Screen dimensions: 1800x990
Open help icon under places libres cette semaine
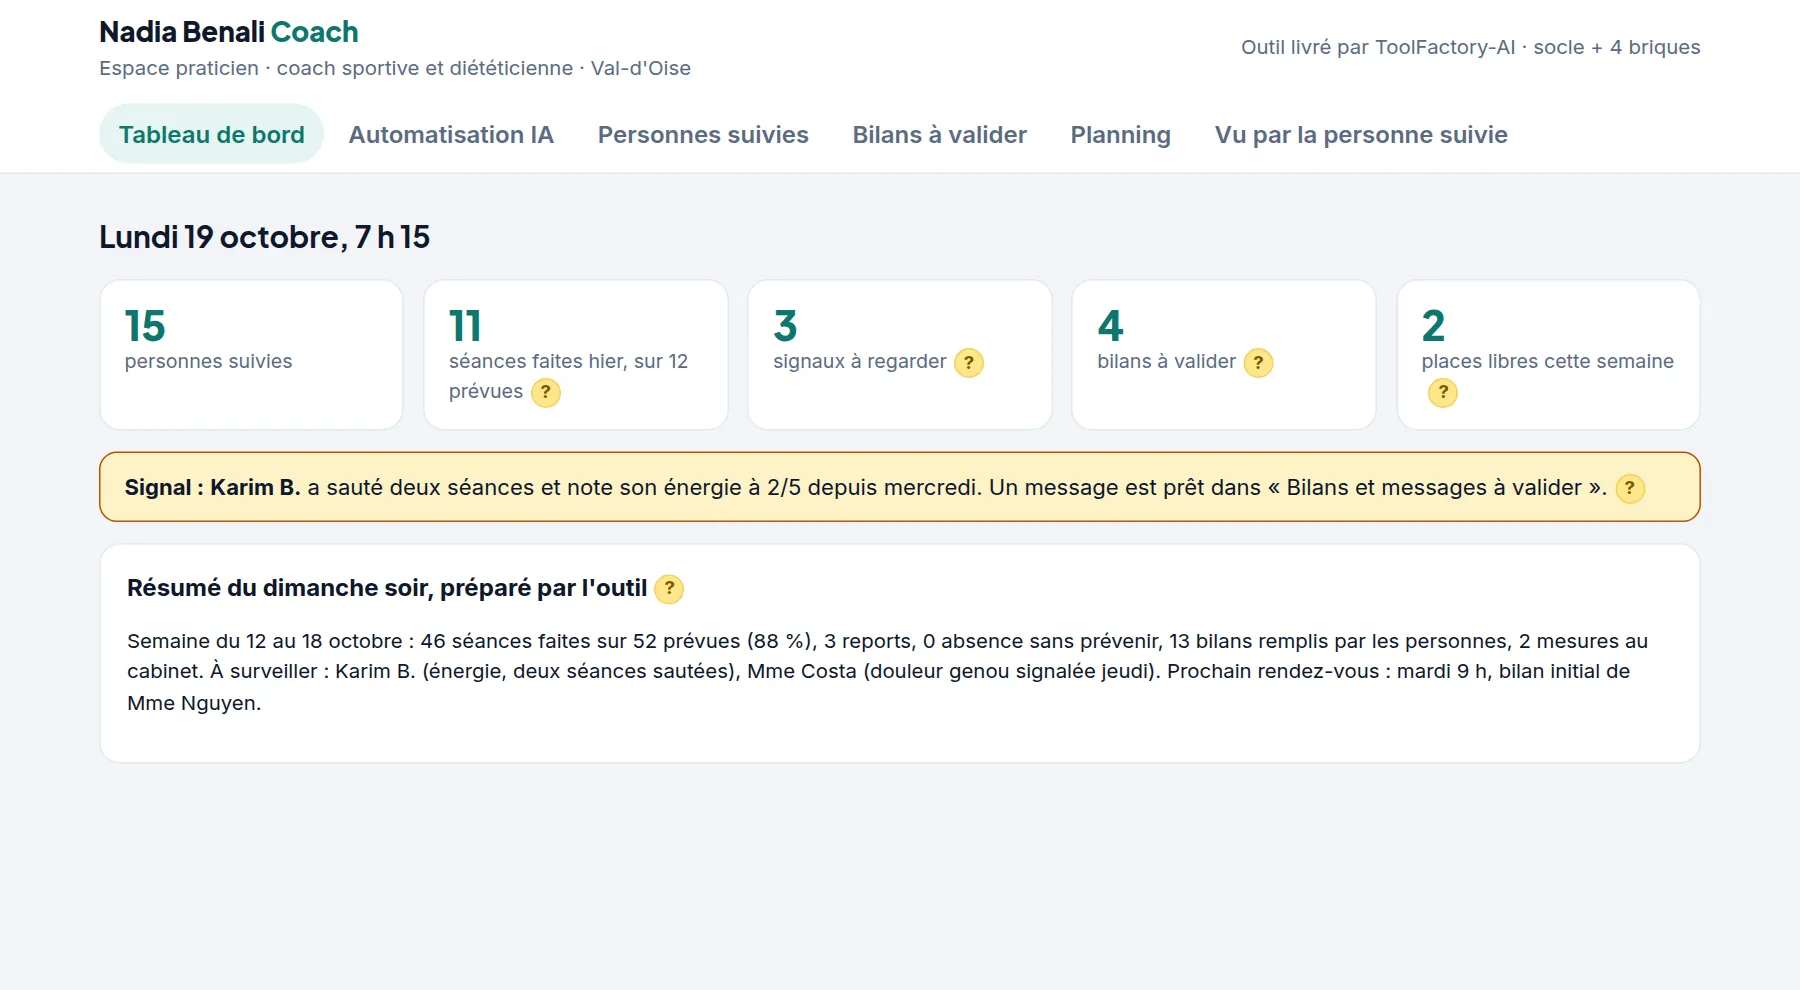point(1442,392)
